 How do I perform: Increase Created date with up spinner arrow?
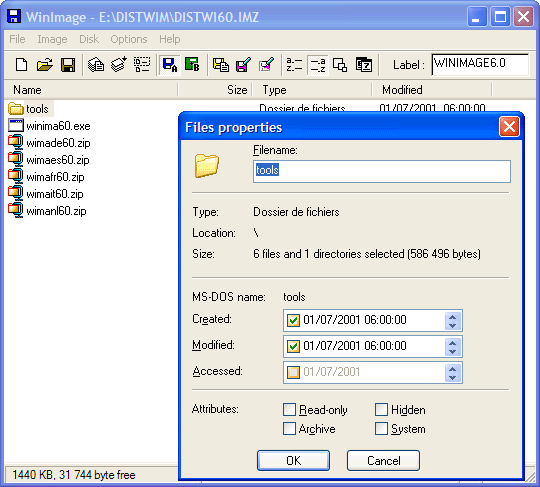coord(453,317)
